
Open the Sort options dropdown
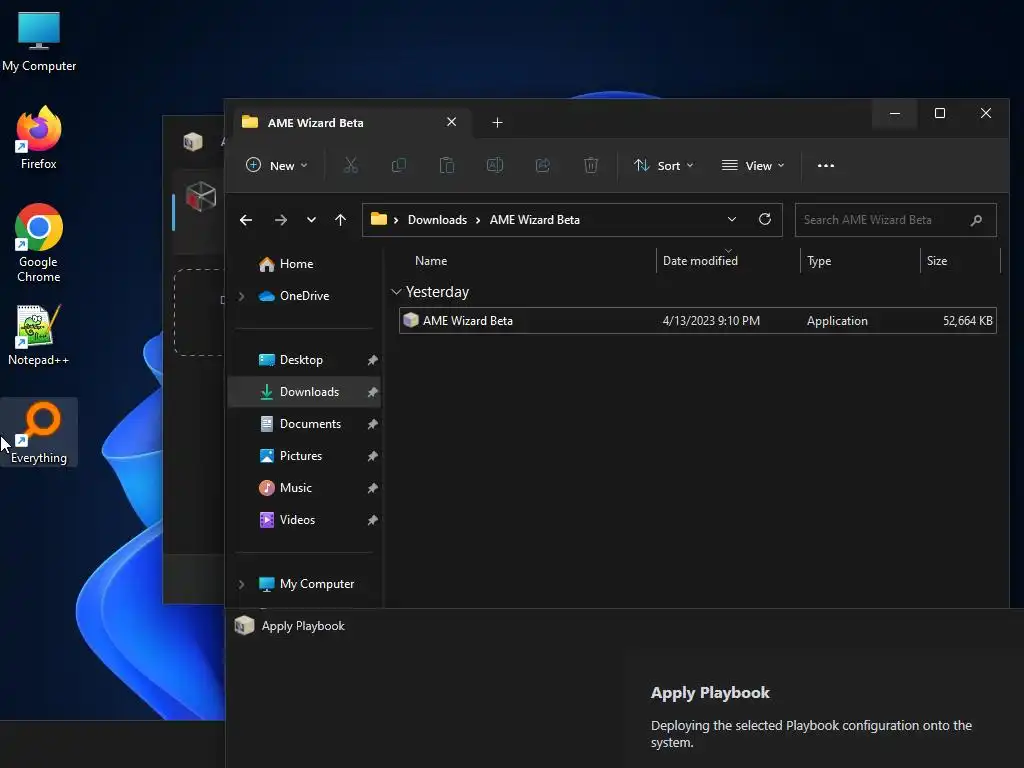(x=664, y=165)
